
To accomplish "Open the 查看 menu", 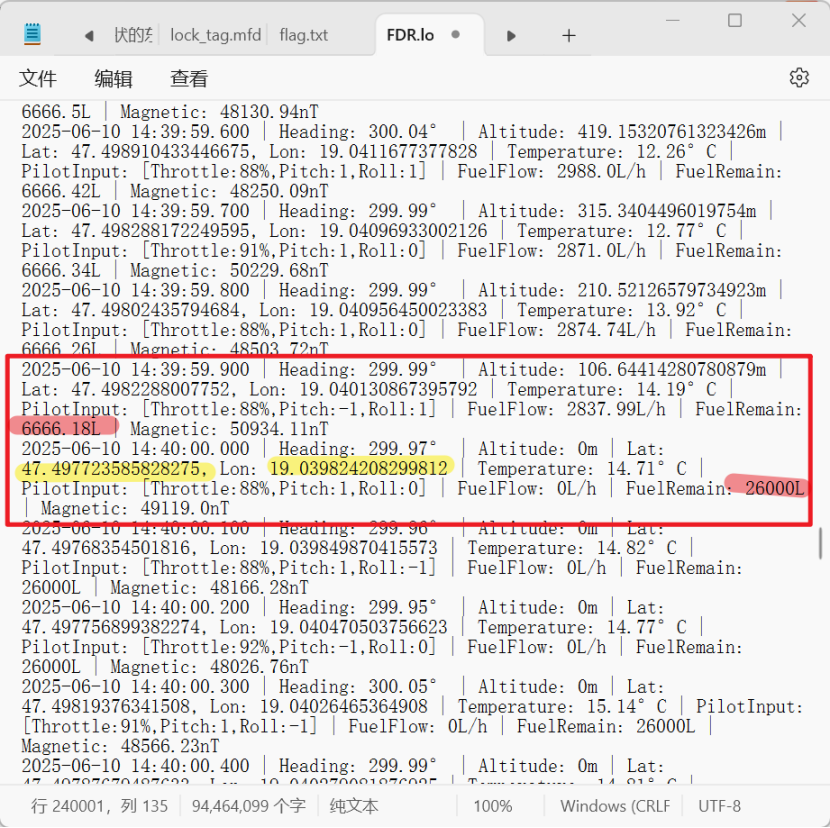I will [x=189, y=79].
